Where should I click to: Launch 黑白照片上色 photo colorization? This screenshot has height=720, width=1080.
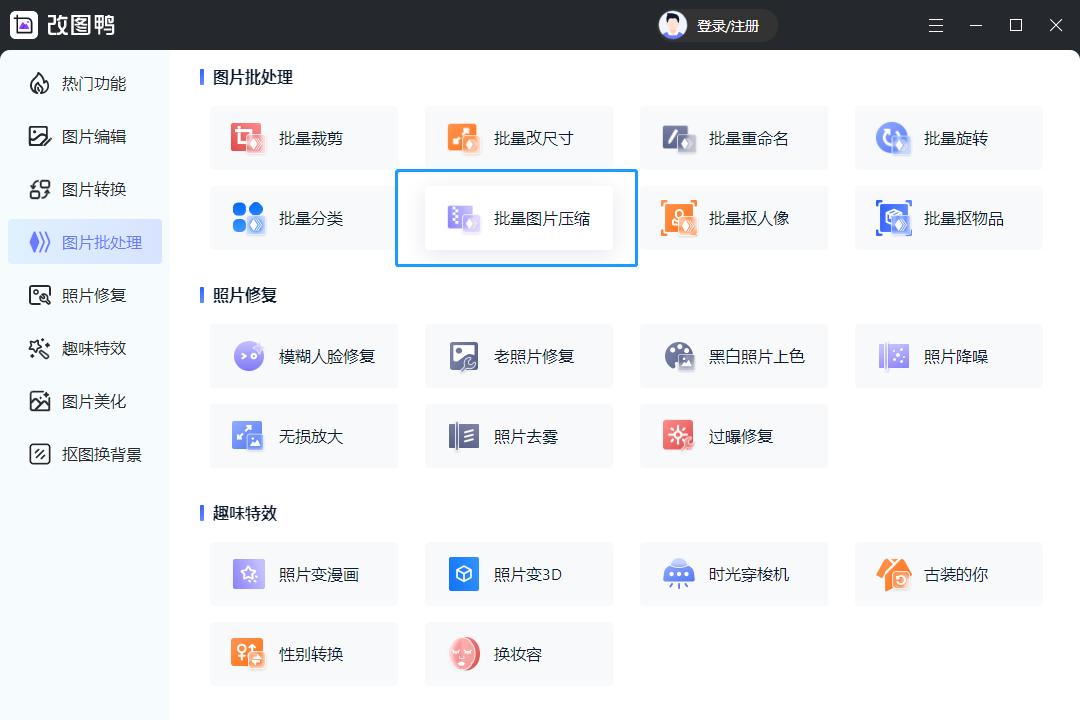733,356
